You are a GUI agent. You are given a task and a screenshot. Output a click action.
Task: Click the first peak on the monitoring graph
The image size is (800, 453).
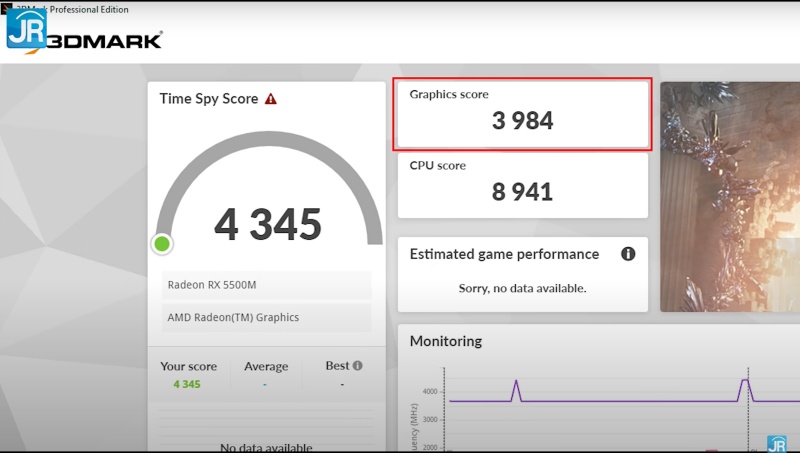point(516,382)
